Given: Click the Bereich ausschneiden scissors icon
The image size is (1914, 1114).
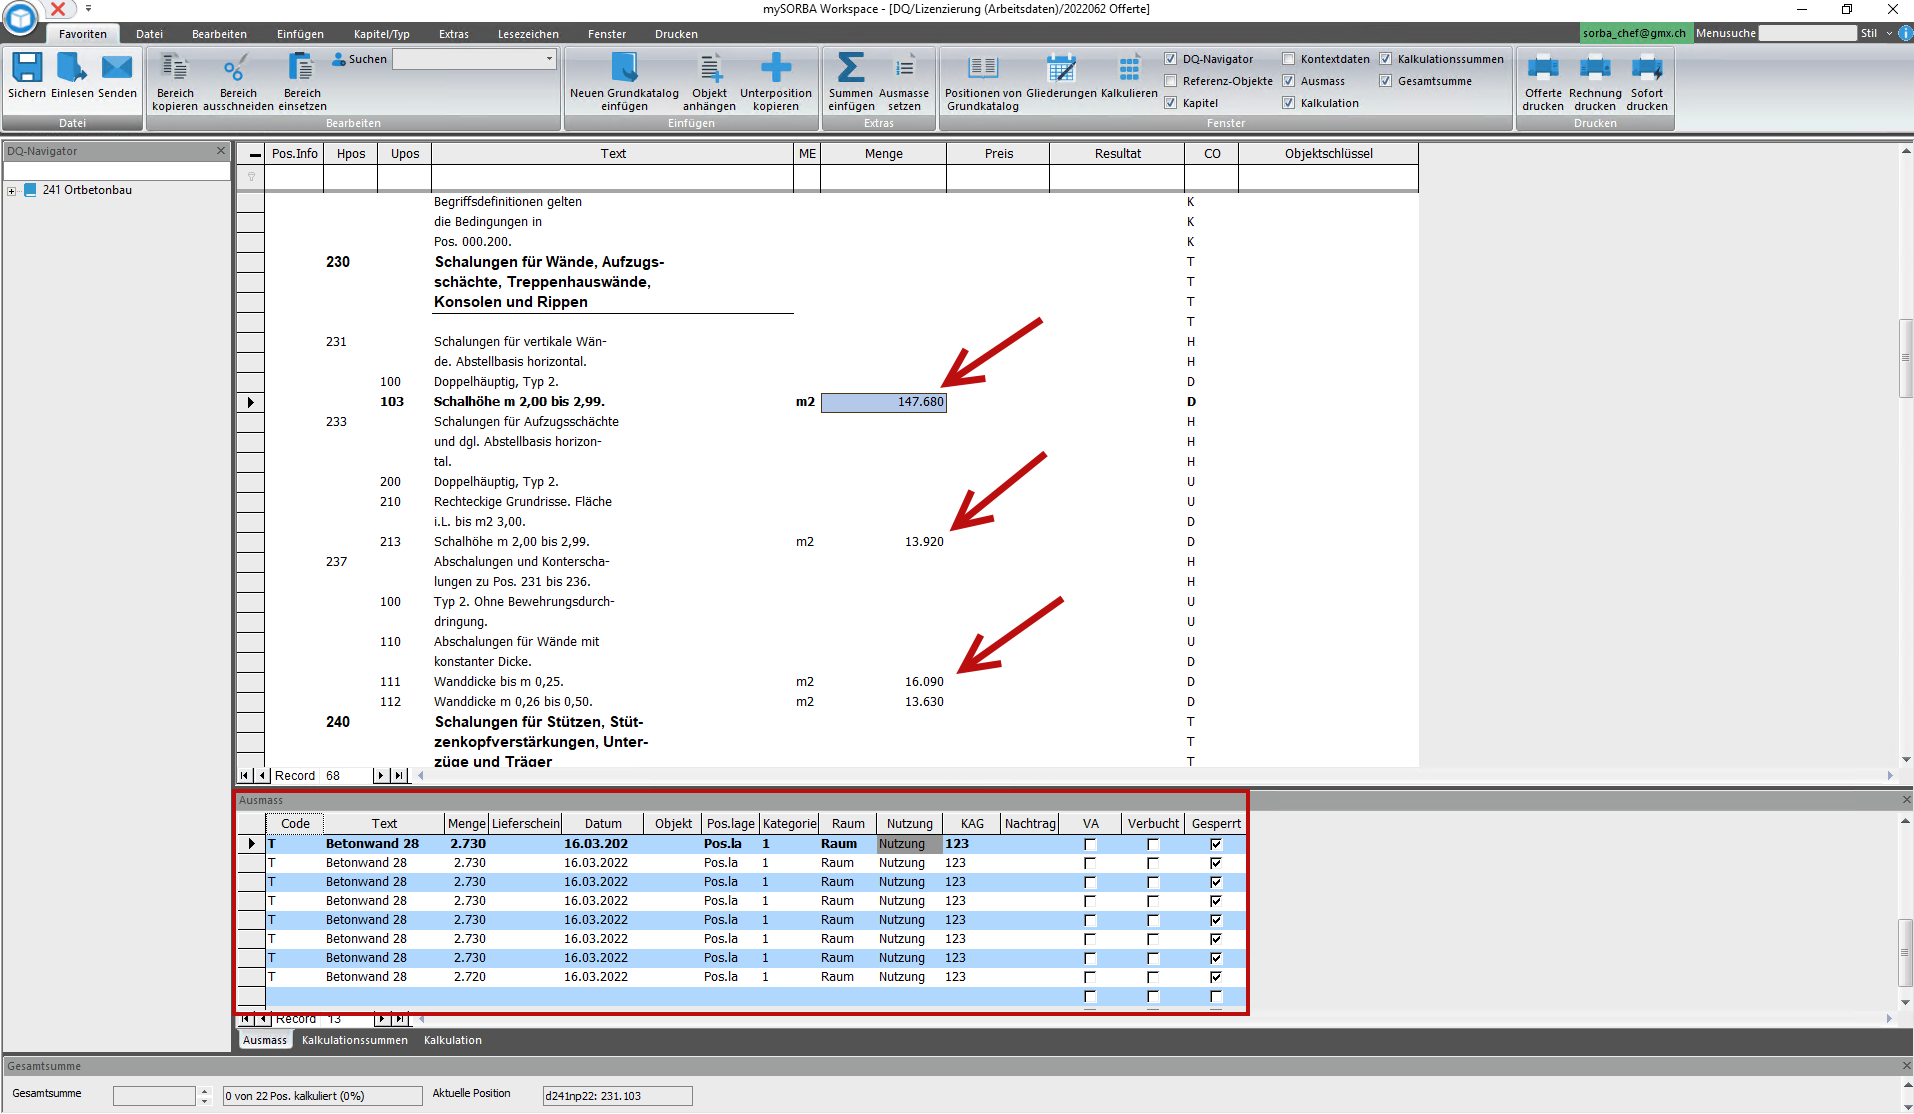Looking at the screenshot, I should 237,68.
